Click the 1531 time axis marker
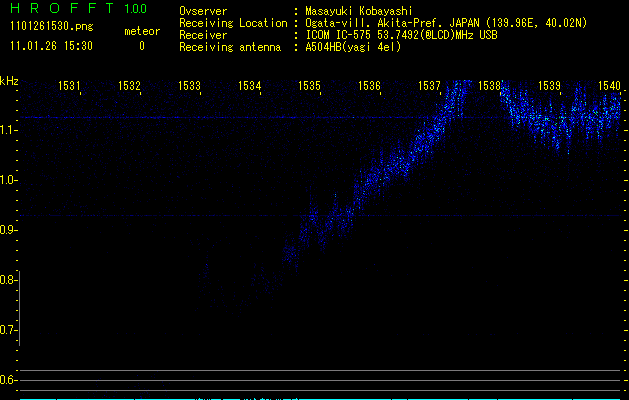The width and height of the screenshot is (629, 400). [69, 85]
